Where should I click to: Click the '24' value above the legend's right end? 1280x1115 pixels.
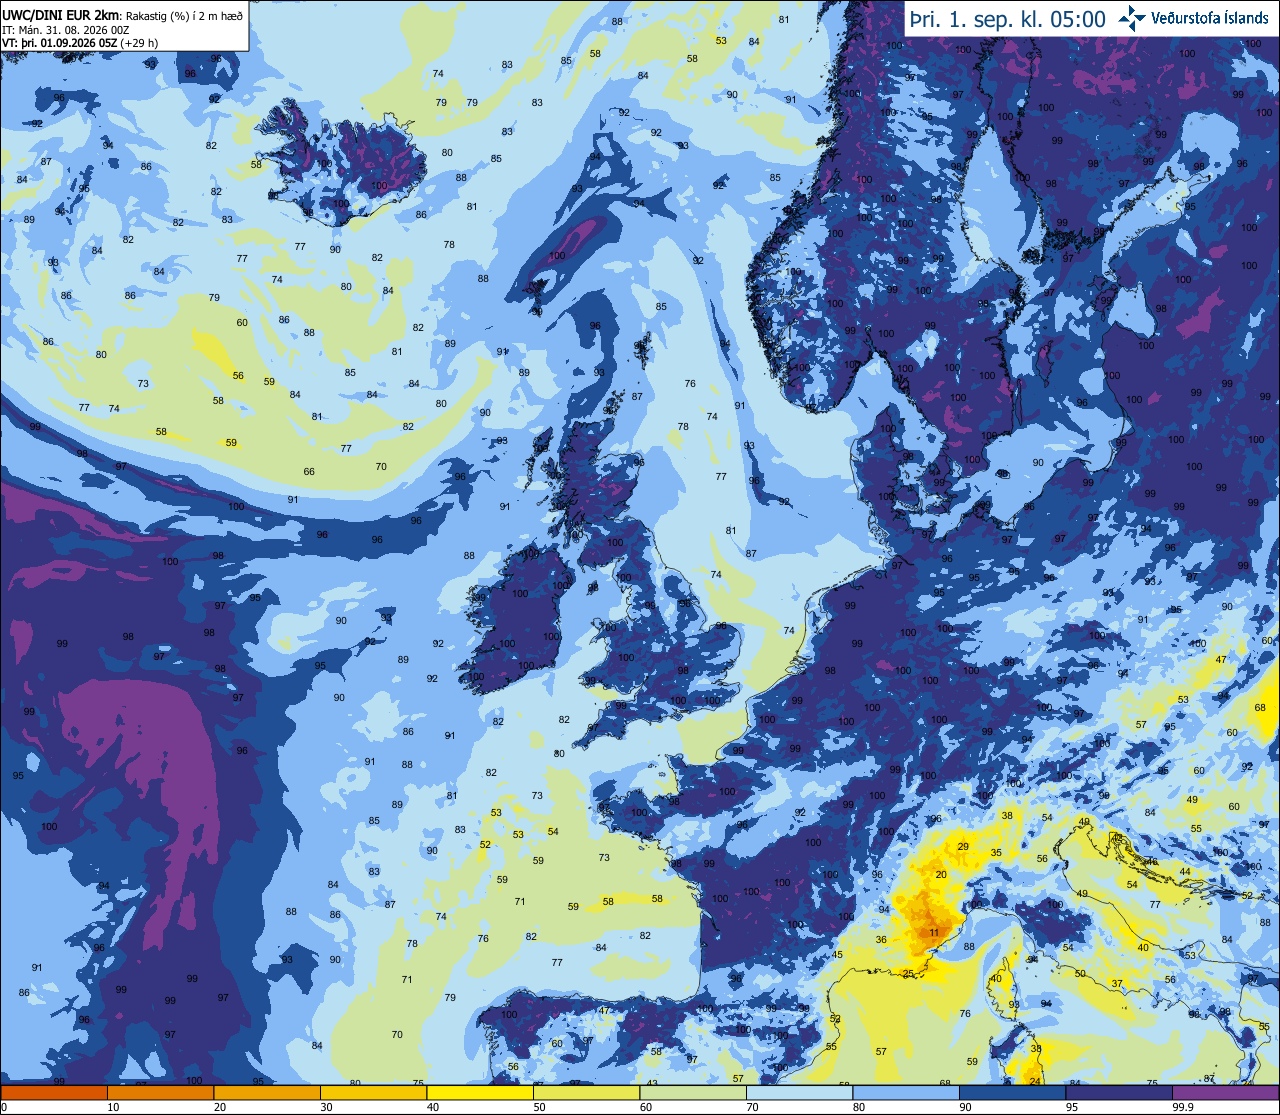click(1035, 1081)
